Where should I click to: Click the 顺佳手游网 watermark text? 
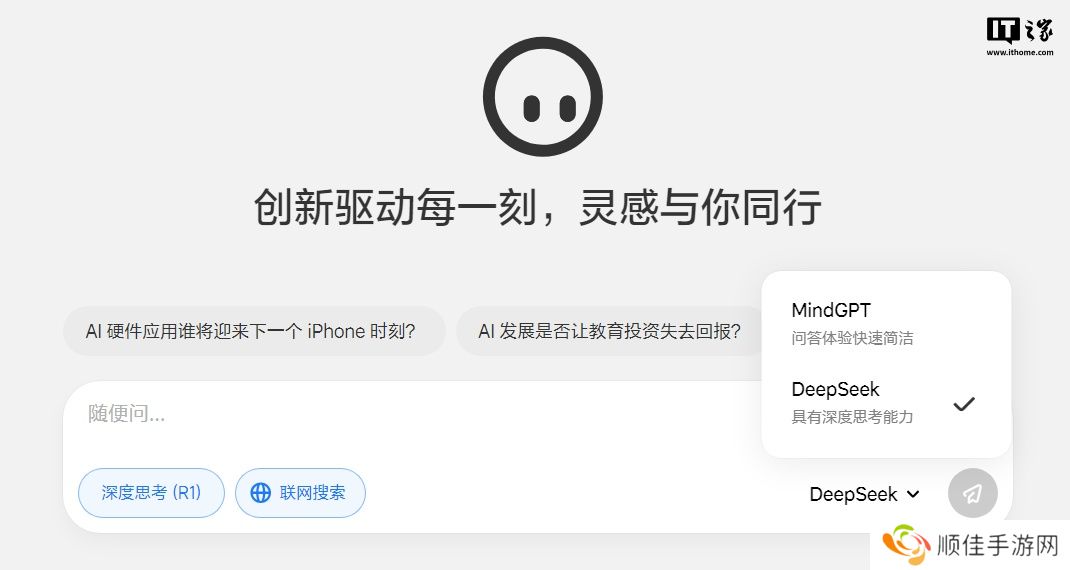tap(998, 545)
